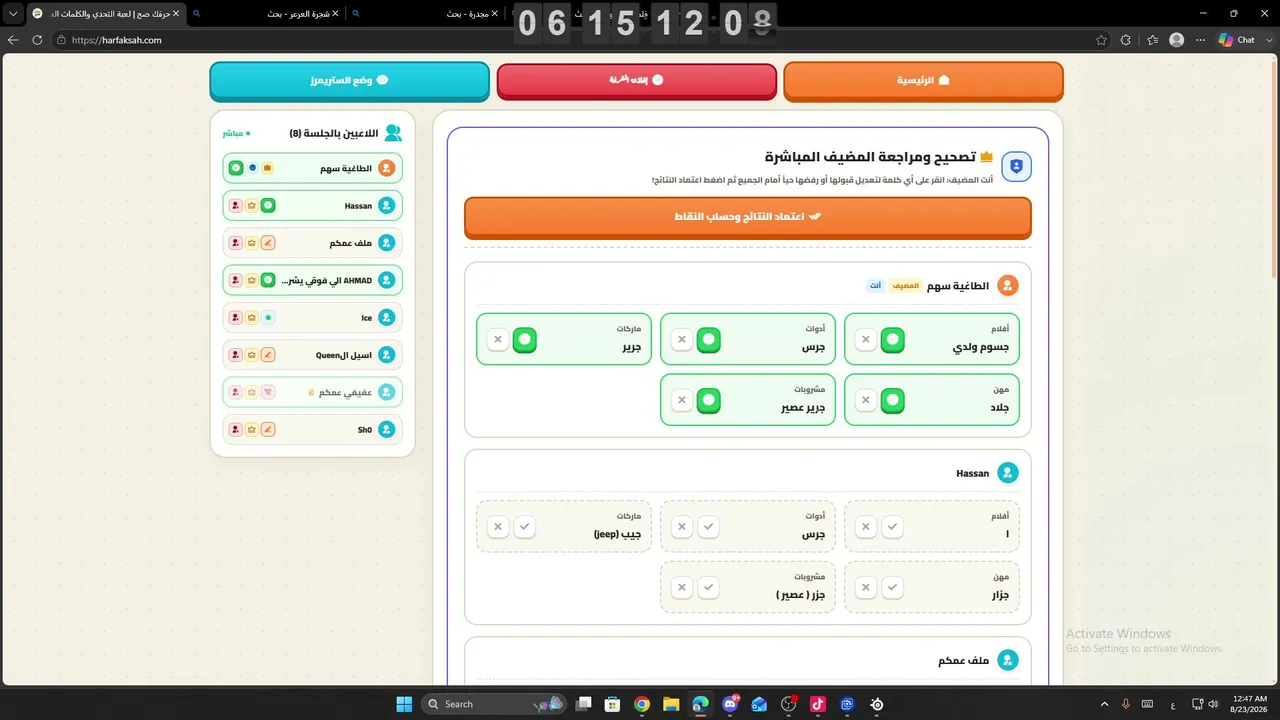Click ملف عمكم review card heading
The image size is (1280, 720).
tap(963, 660)
